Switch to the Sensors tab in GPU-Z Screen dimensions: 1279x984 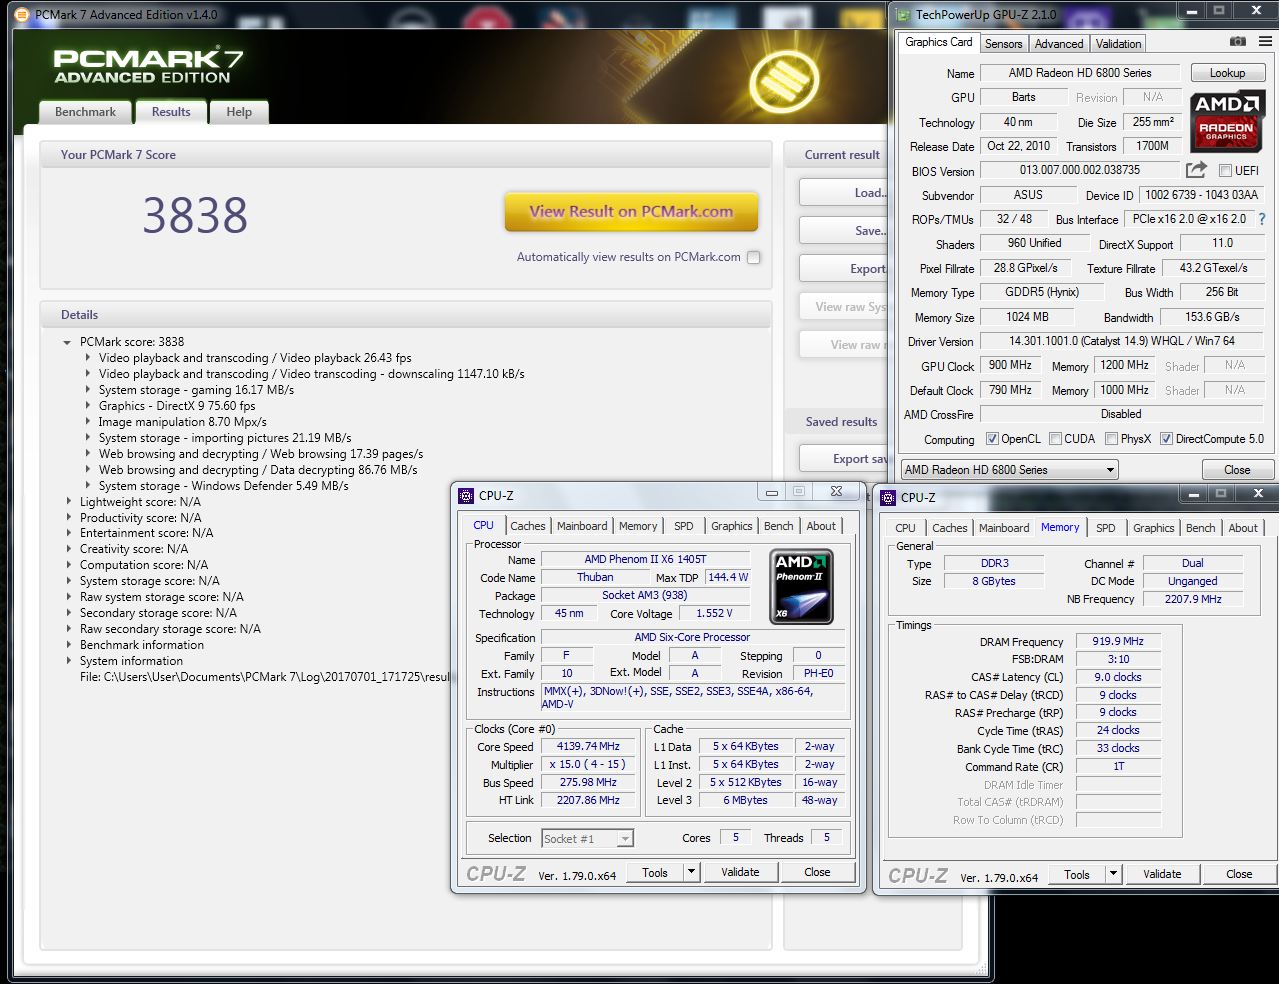1003,44
